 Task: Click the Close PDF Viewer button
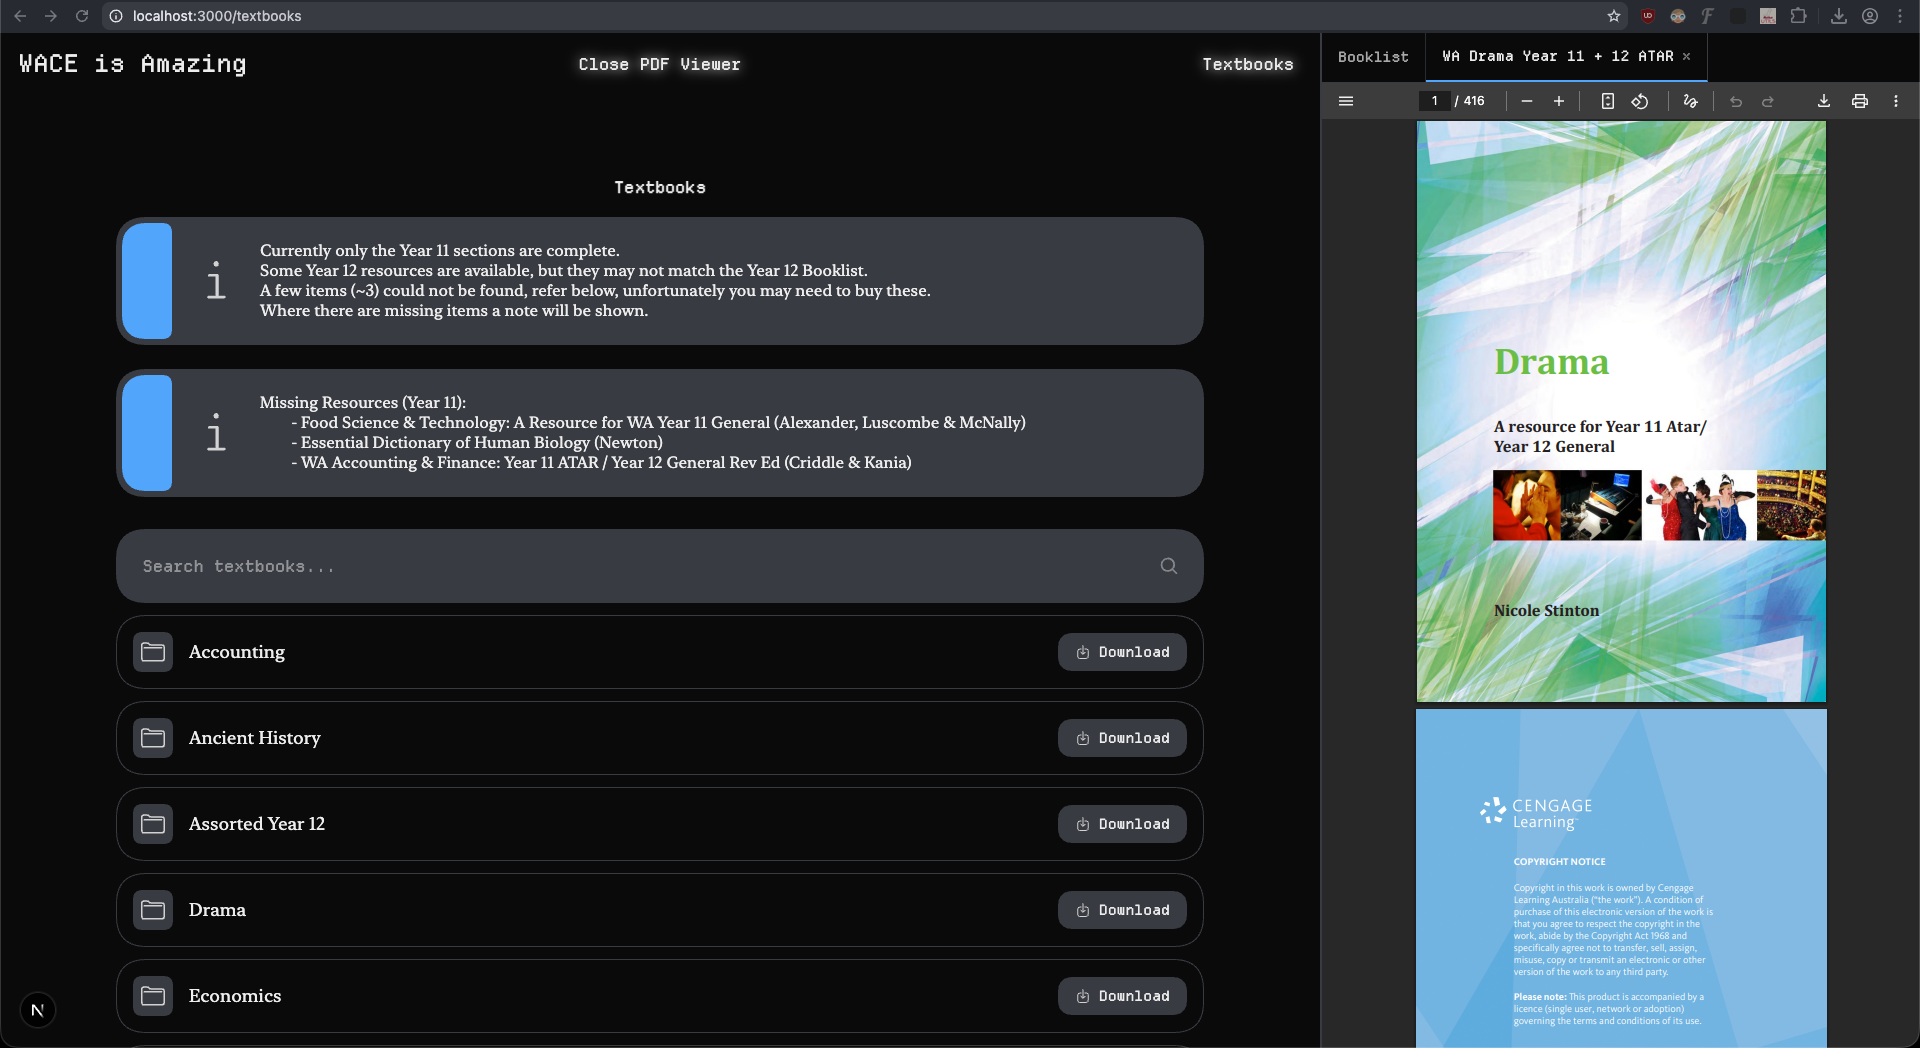click(x=659, y=64)
